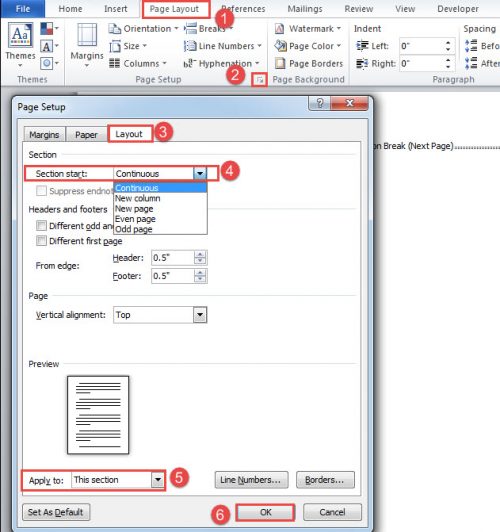Click Indent Left value field
This screenshot has width=500, height=532.
tap(421, 46)
